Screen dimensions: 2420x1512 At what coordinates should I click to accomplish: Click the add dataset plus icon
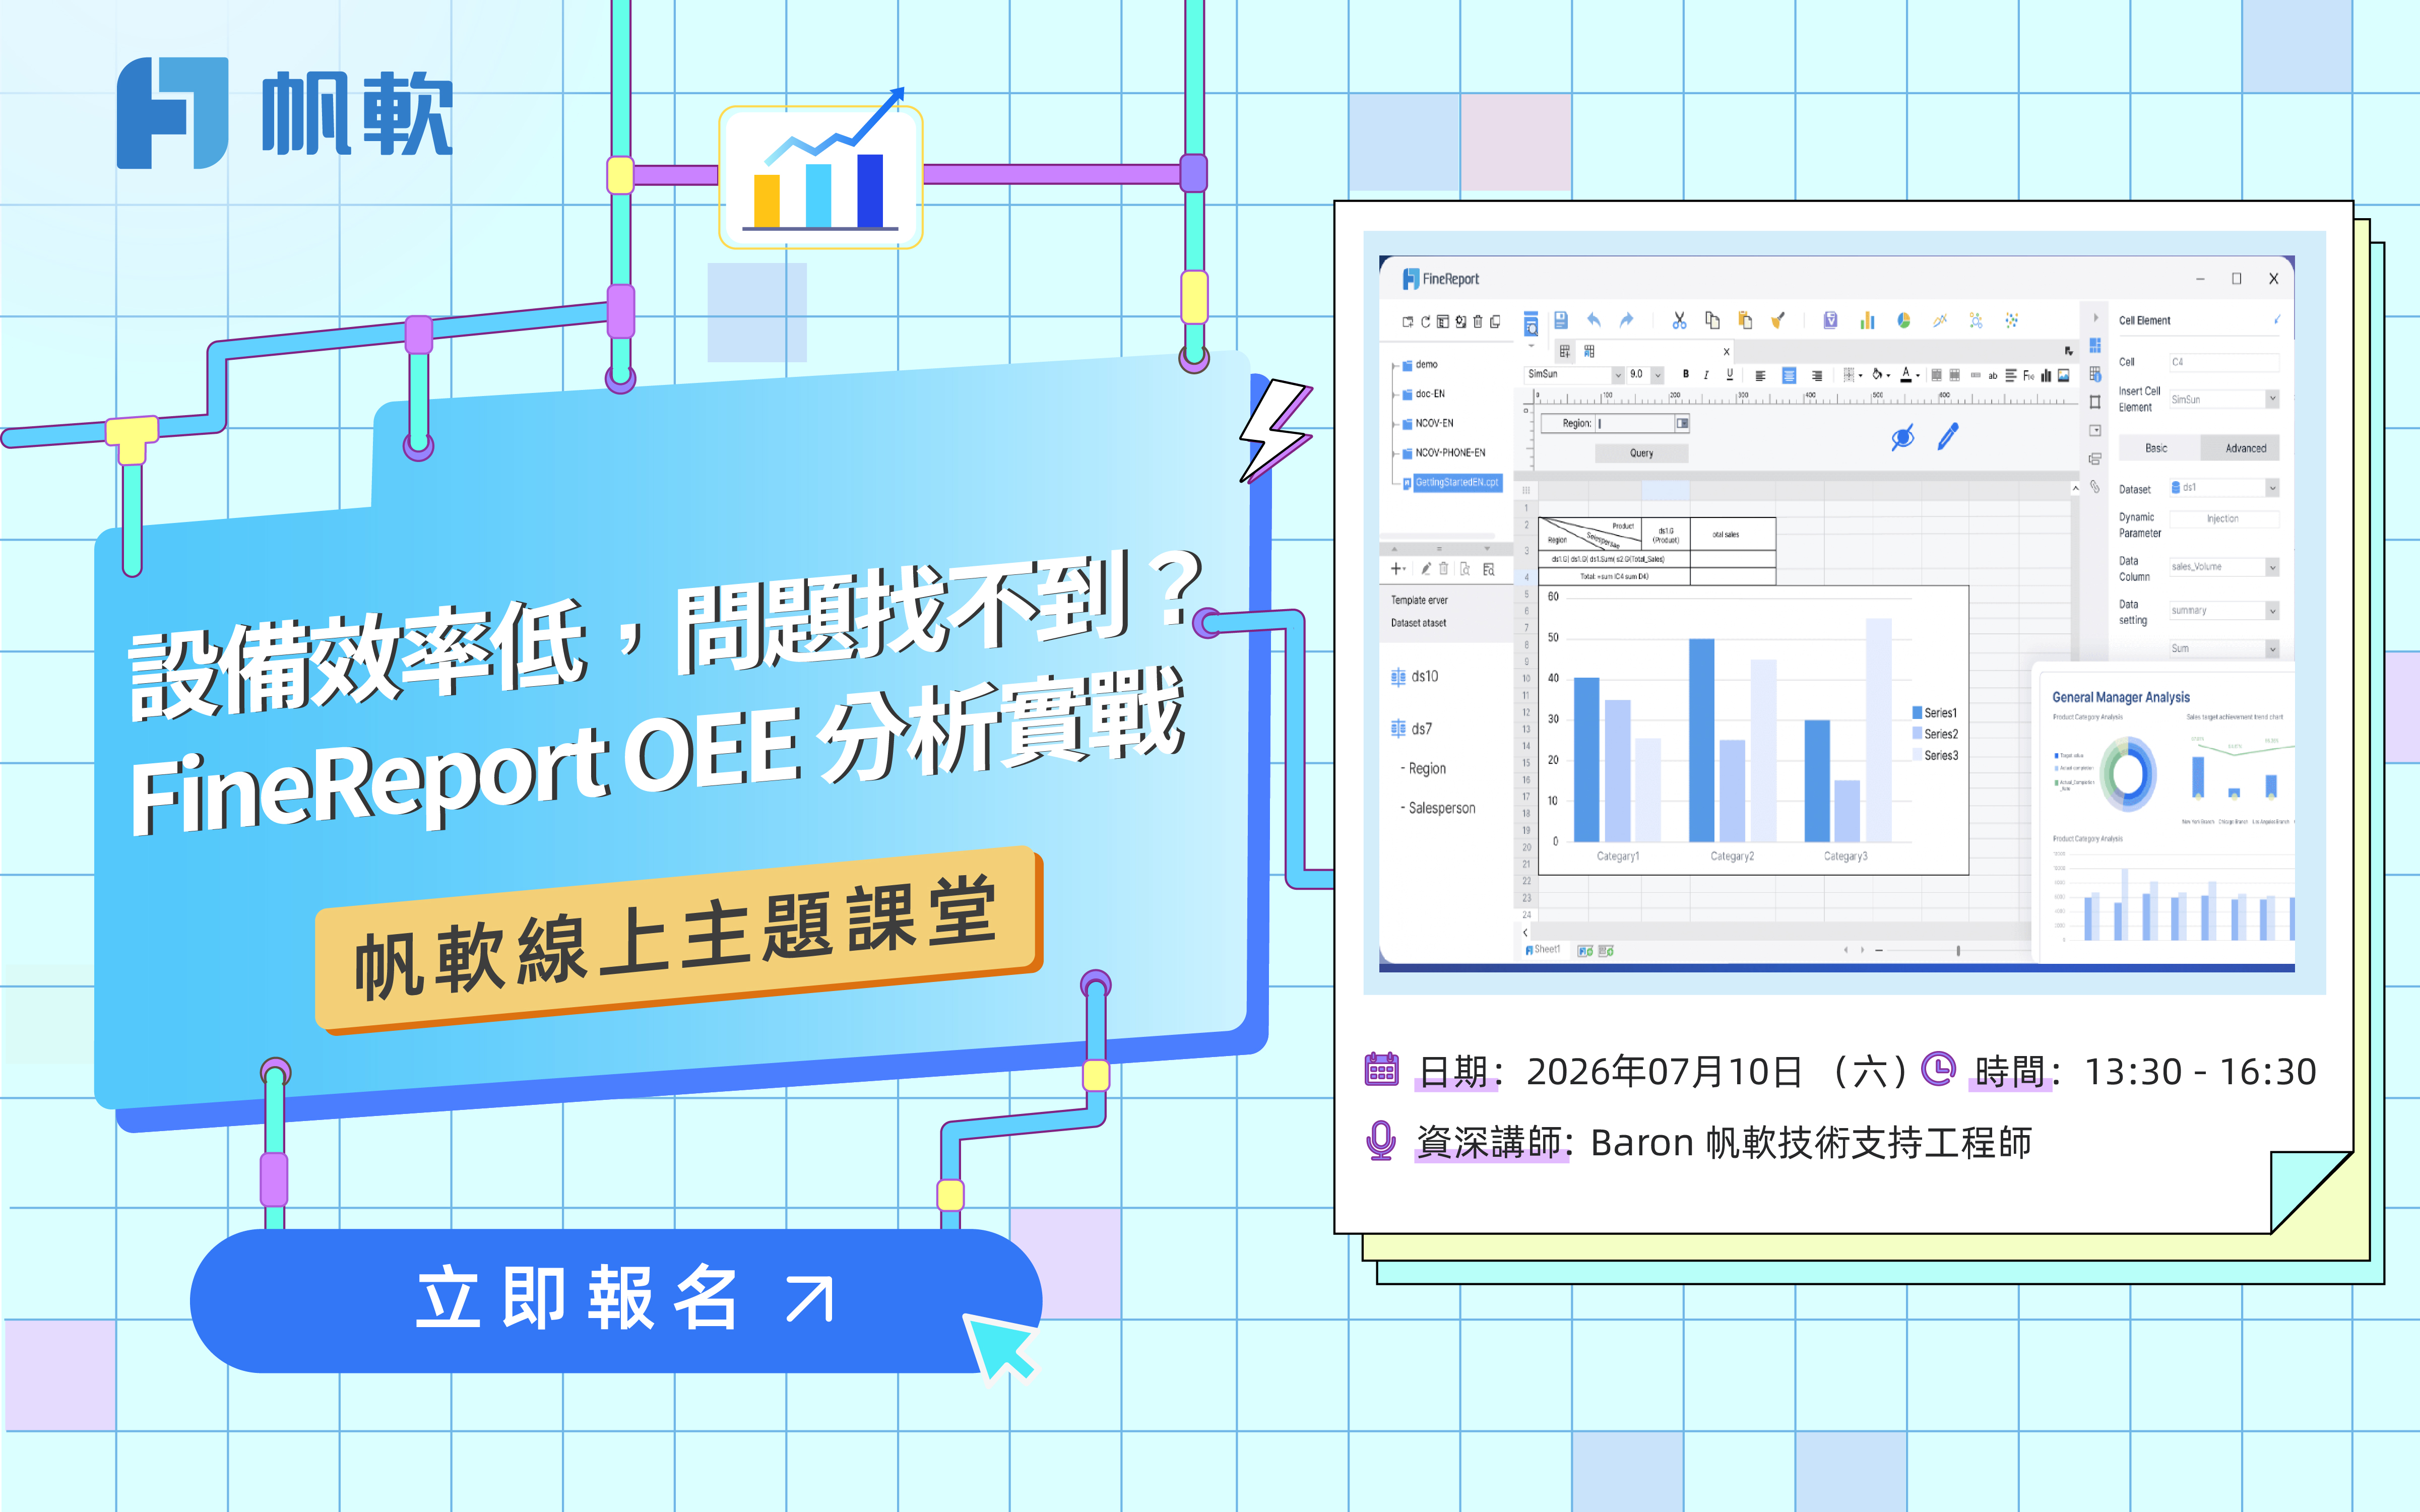point(1397,569)
